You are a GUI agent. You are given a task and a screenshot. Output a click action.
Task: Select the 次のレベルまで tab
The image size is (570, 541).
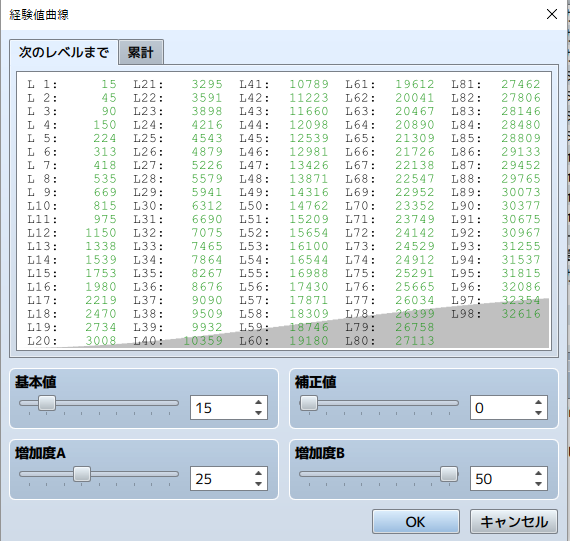pos(64,52)
